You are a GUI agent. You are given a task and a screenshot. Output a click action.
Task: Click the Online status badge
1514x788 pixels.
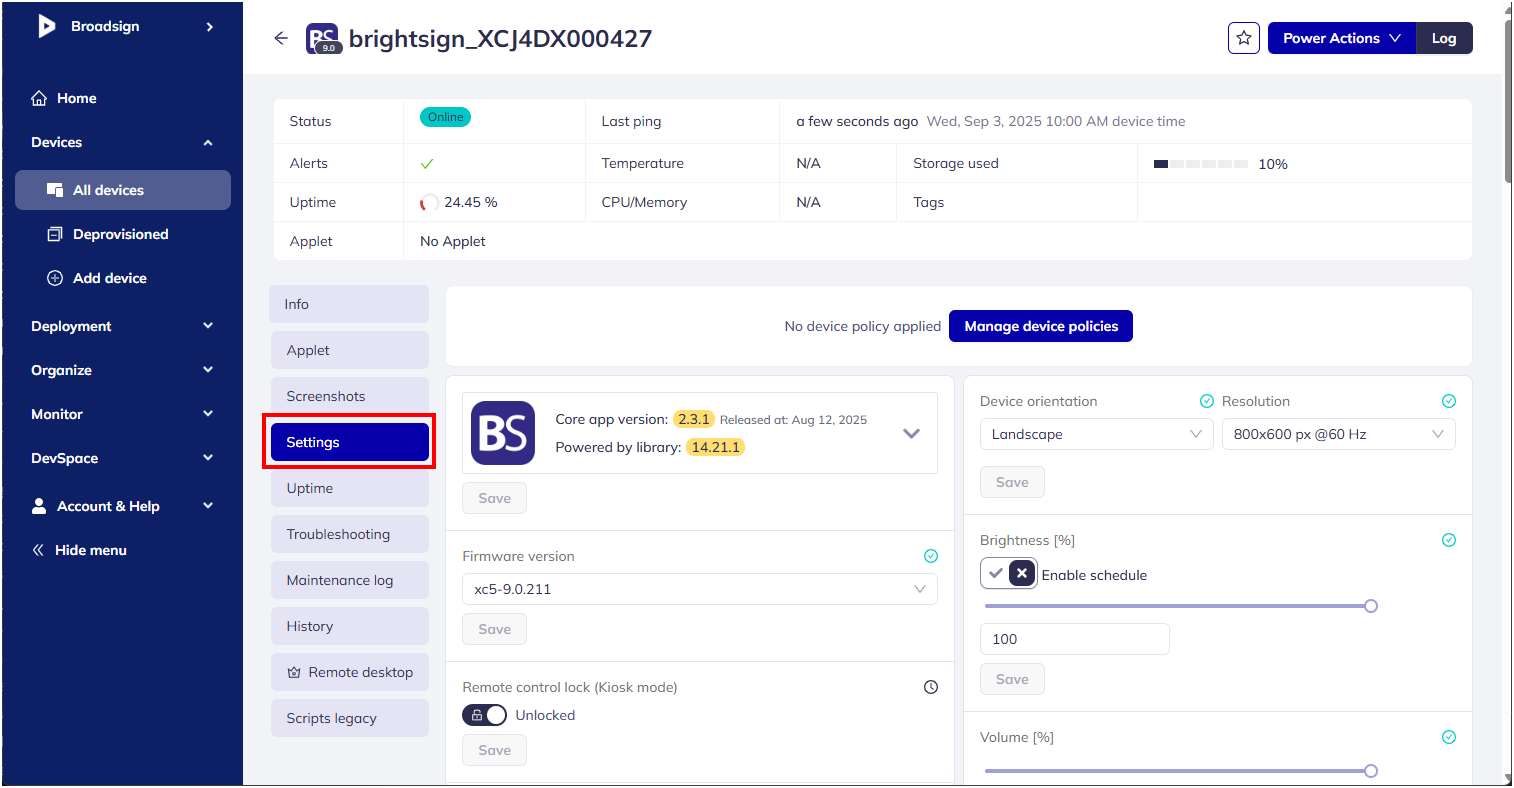[x=445, y=117]
